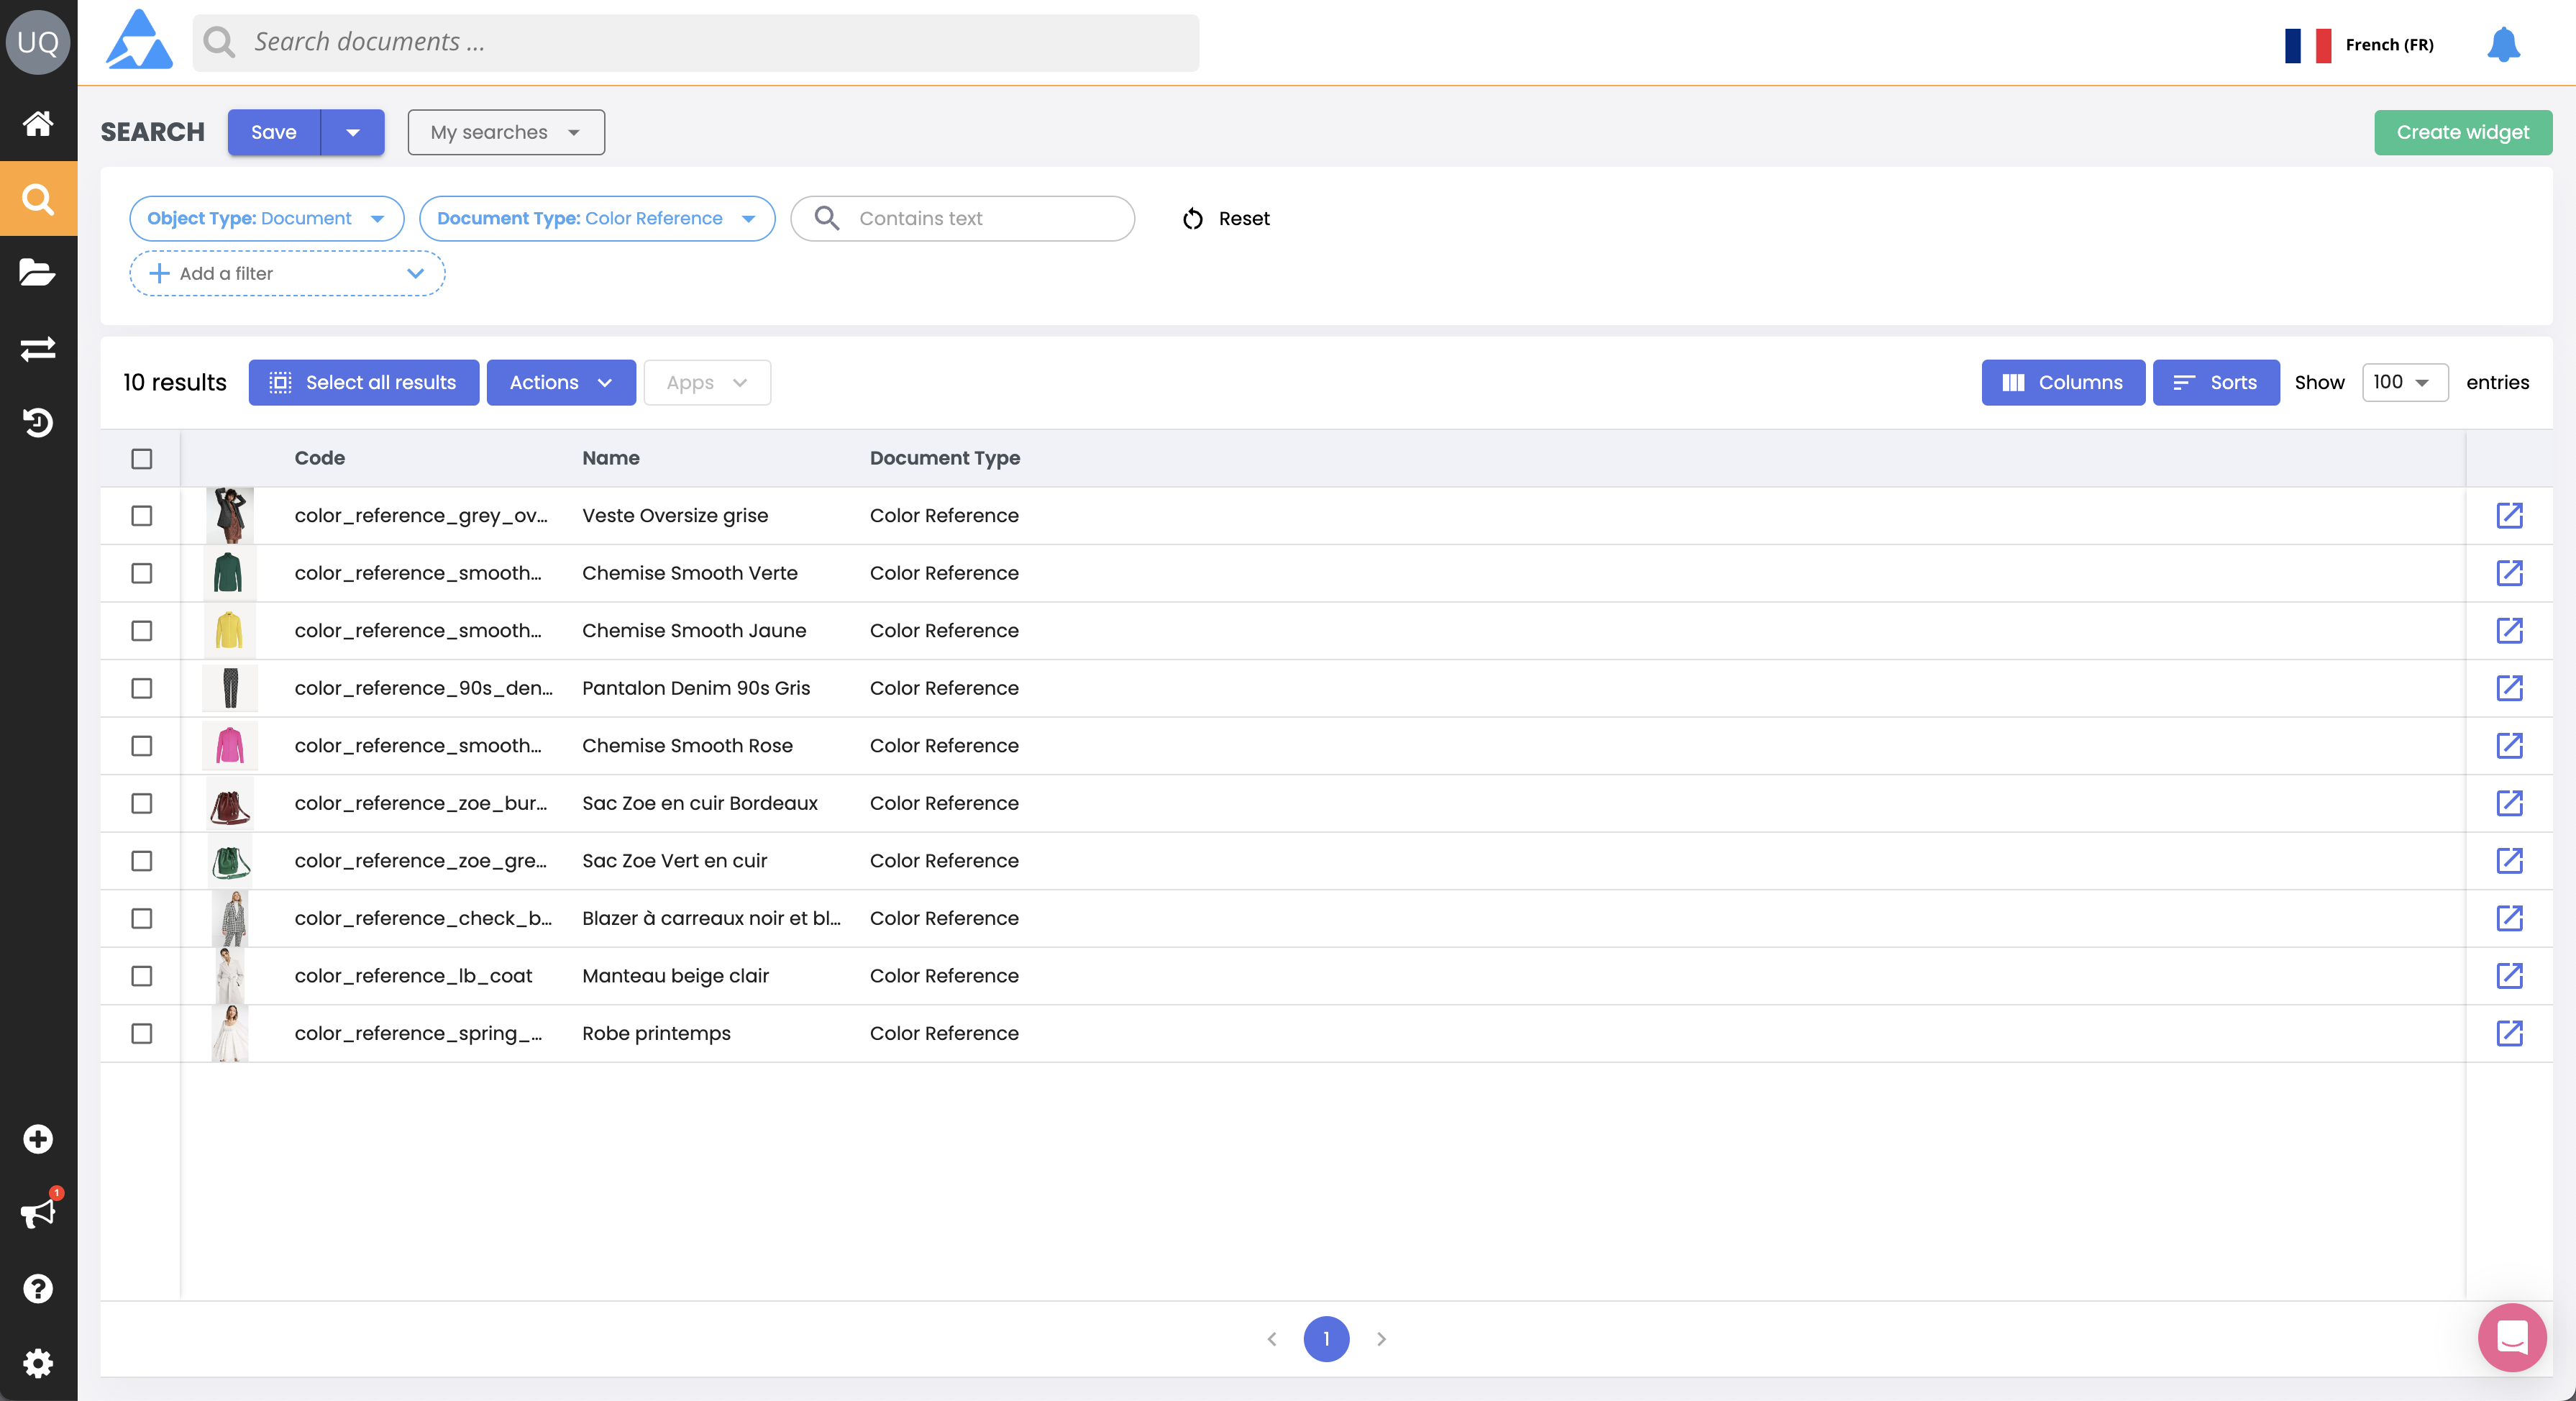Open Chemise Smooth Rose edit icon
The image size is (2576, 1401).
coord(2510,745)
